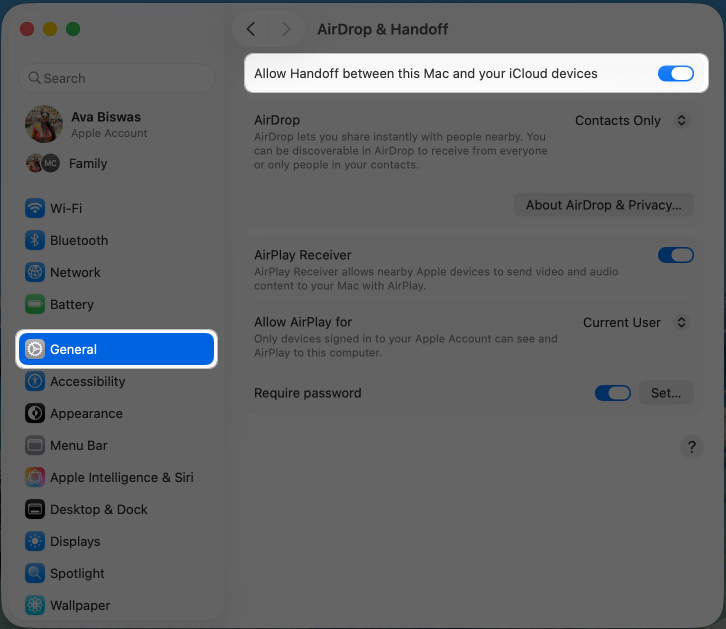Image resolution: width=726 pixels, height=629 pixels.
Task: Click the Search field
Action: [x=116, y=78]
